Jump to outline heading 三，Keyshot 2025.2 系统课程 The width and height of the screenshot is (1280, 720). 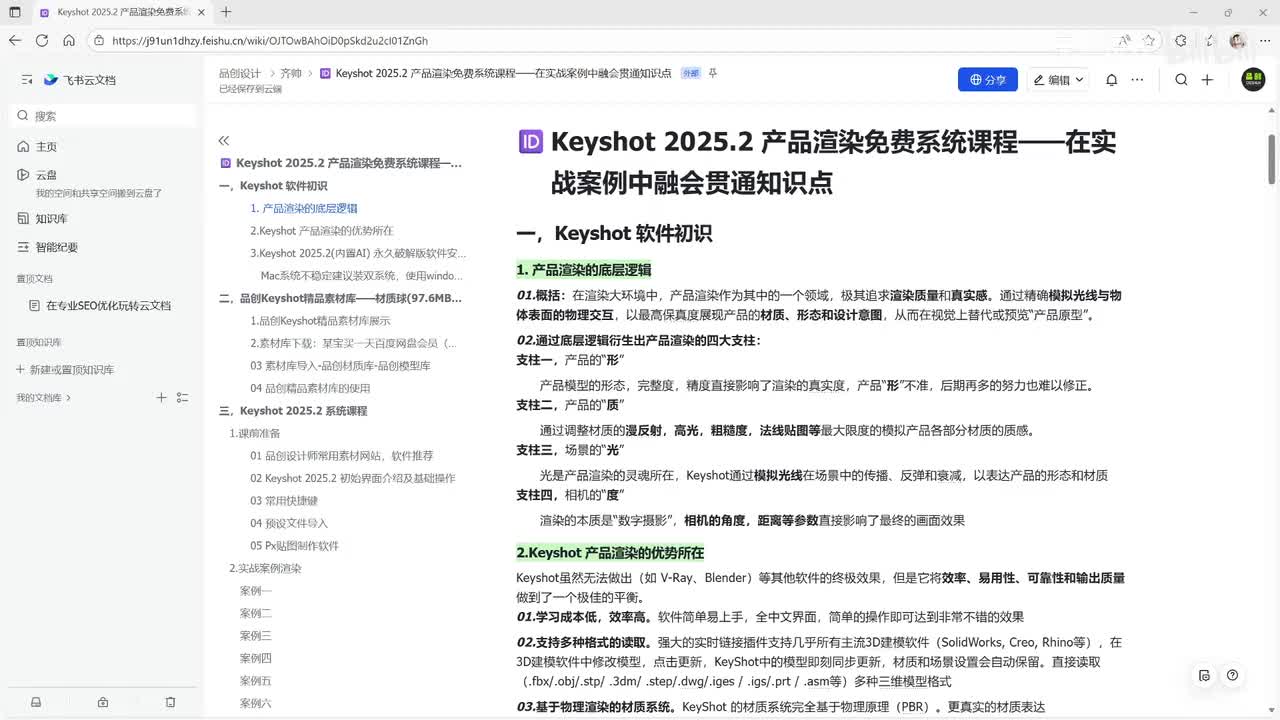(293, 411)
